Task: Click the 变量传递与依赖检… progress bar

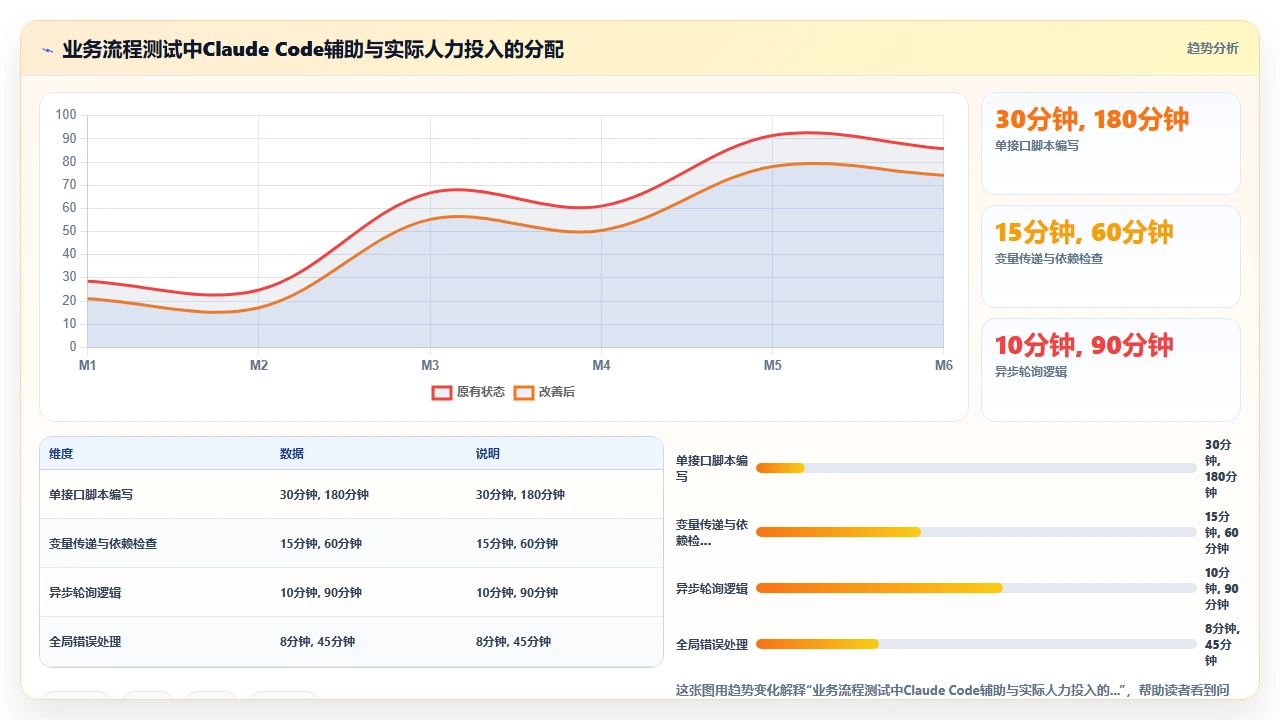Action: (976, 532)
